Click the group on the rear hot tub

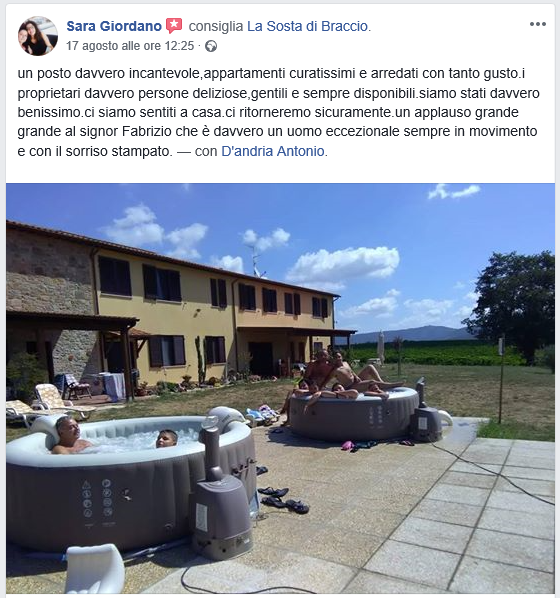[x=340, y=376]
